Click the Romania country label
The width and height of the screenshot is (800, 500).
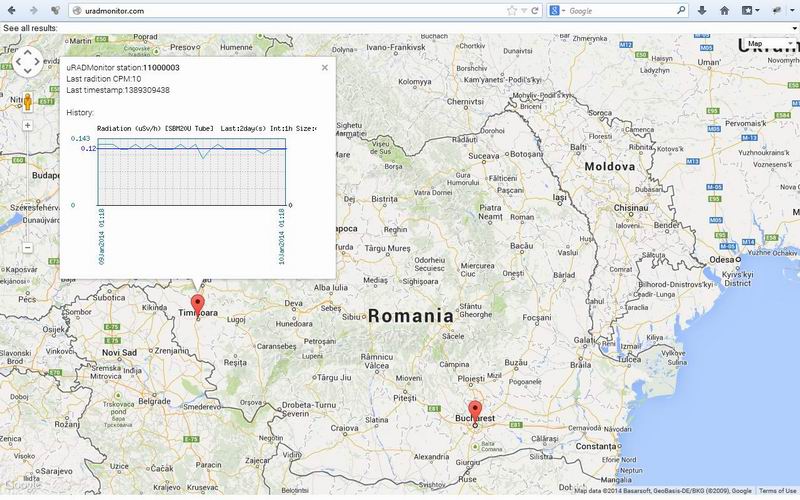pyautogui.click(x=411, y=316)
